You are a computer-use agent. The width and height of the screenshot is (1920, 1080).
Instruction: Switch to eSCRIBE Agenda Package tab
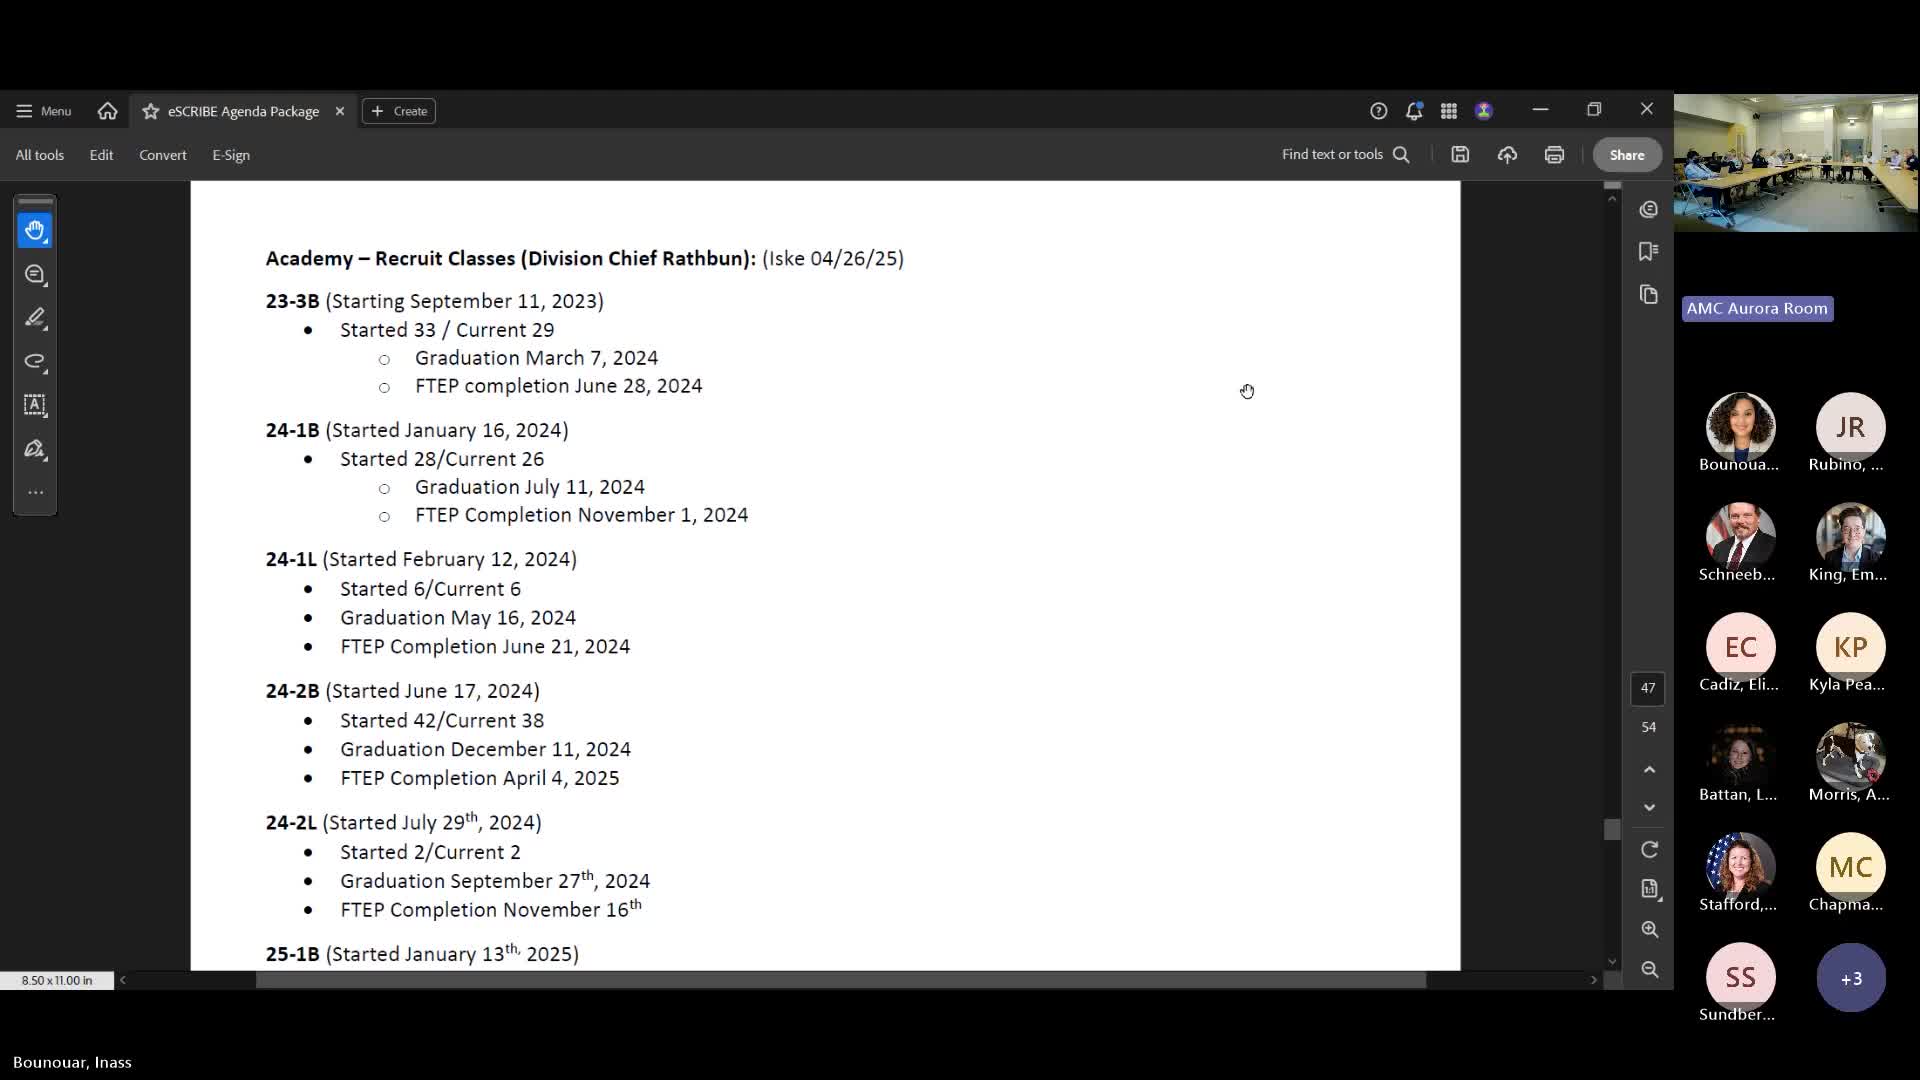(243, 111)
